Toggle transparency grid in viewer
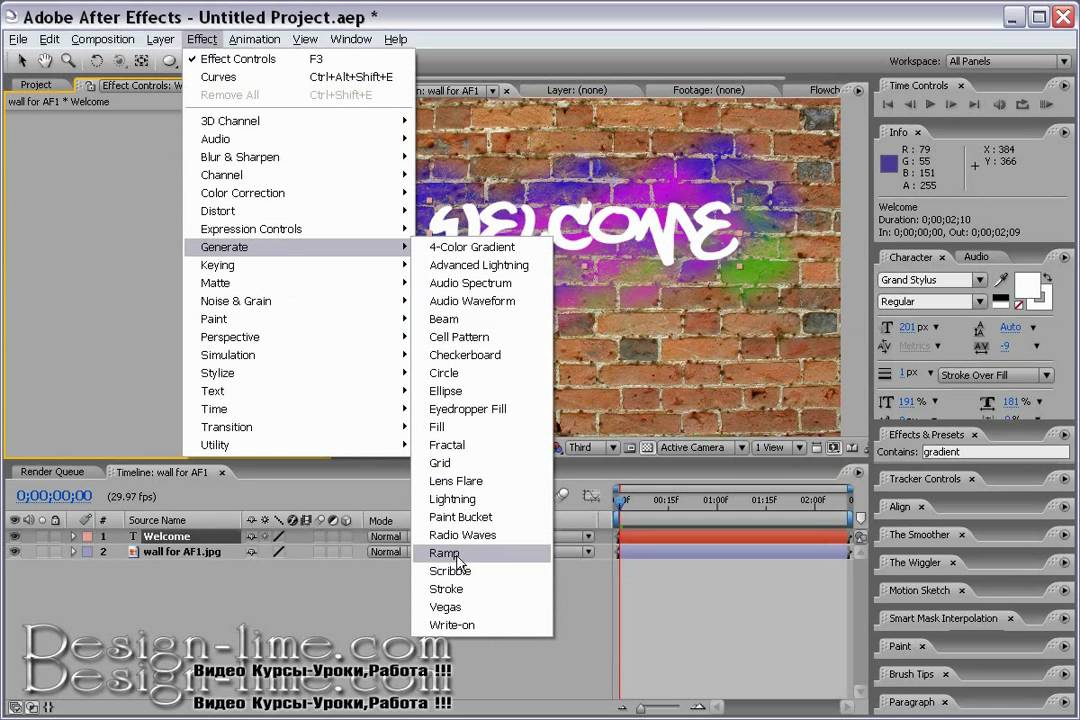This screenshot has height=720, width=1080. 647,448
